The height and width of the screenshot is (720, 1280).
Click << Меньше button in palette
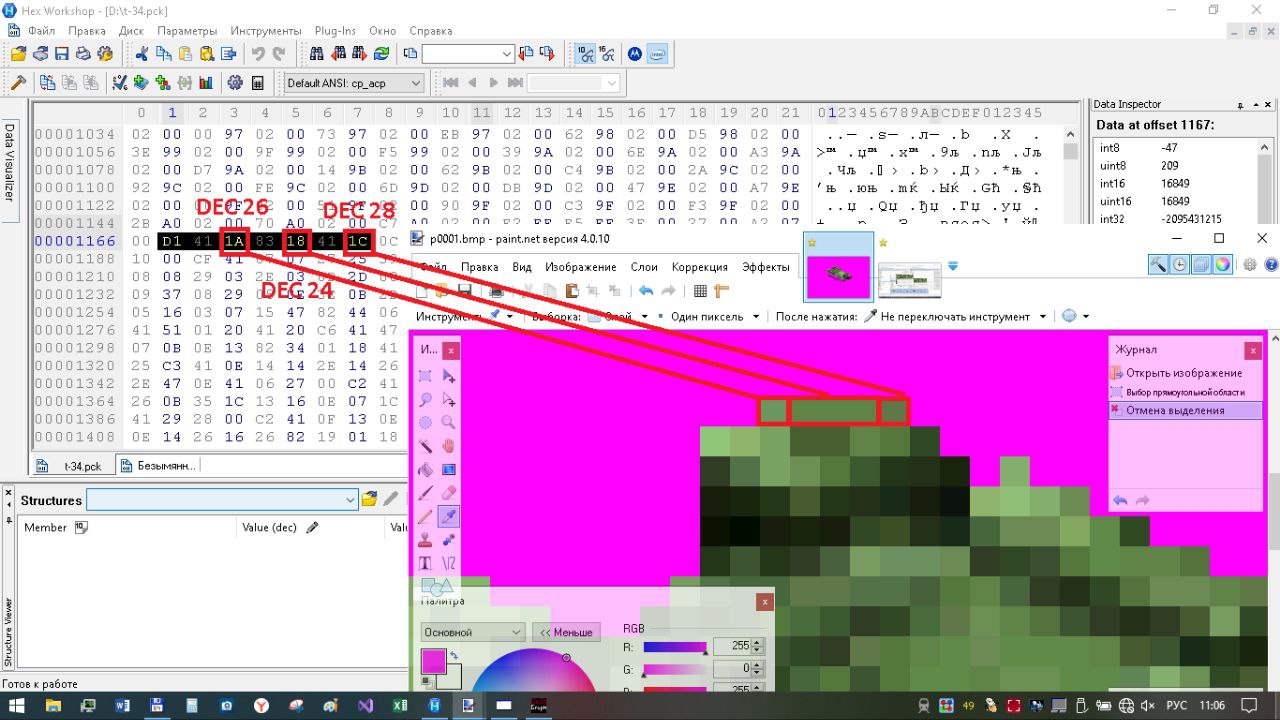click(x=566, y=632)
